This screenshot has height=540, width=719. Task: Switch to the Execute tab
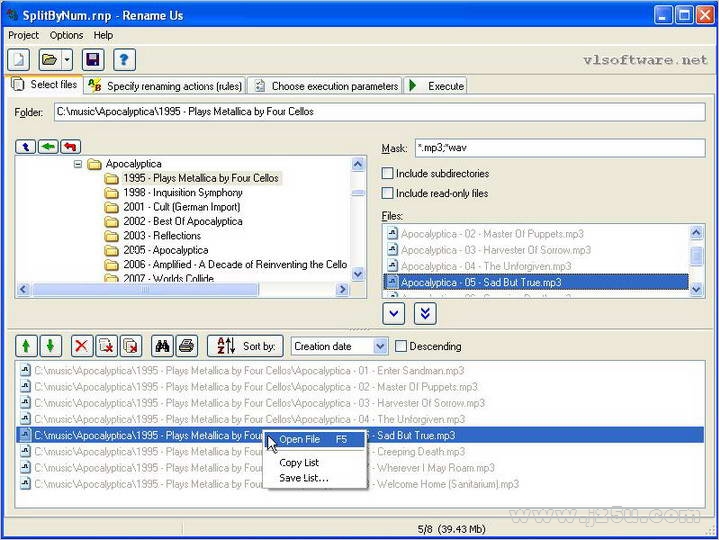point(436,86)
